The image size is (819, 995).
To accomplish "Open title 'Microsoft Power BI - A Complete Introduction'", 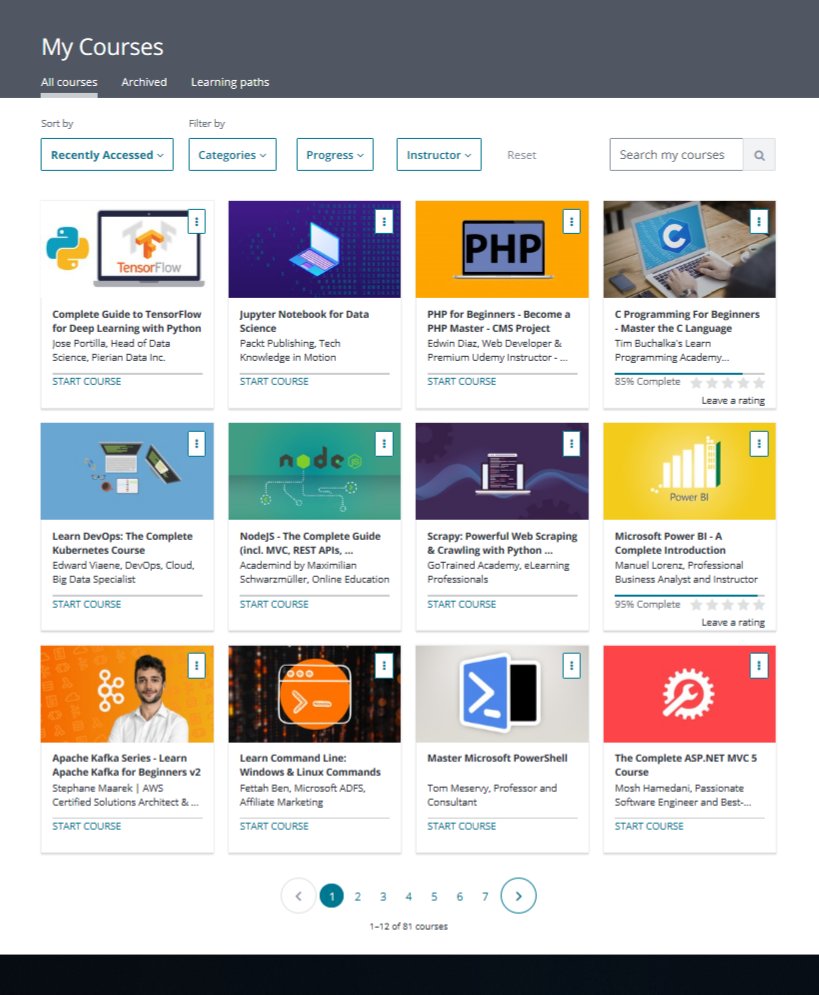I will (x=670, y=543).
